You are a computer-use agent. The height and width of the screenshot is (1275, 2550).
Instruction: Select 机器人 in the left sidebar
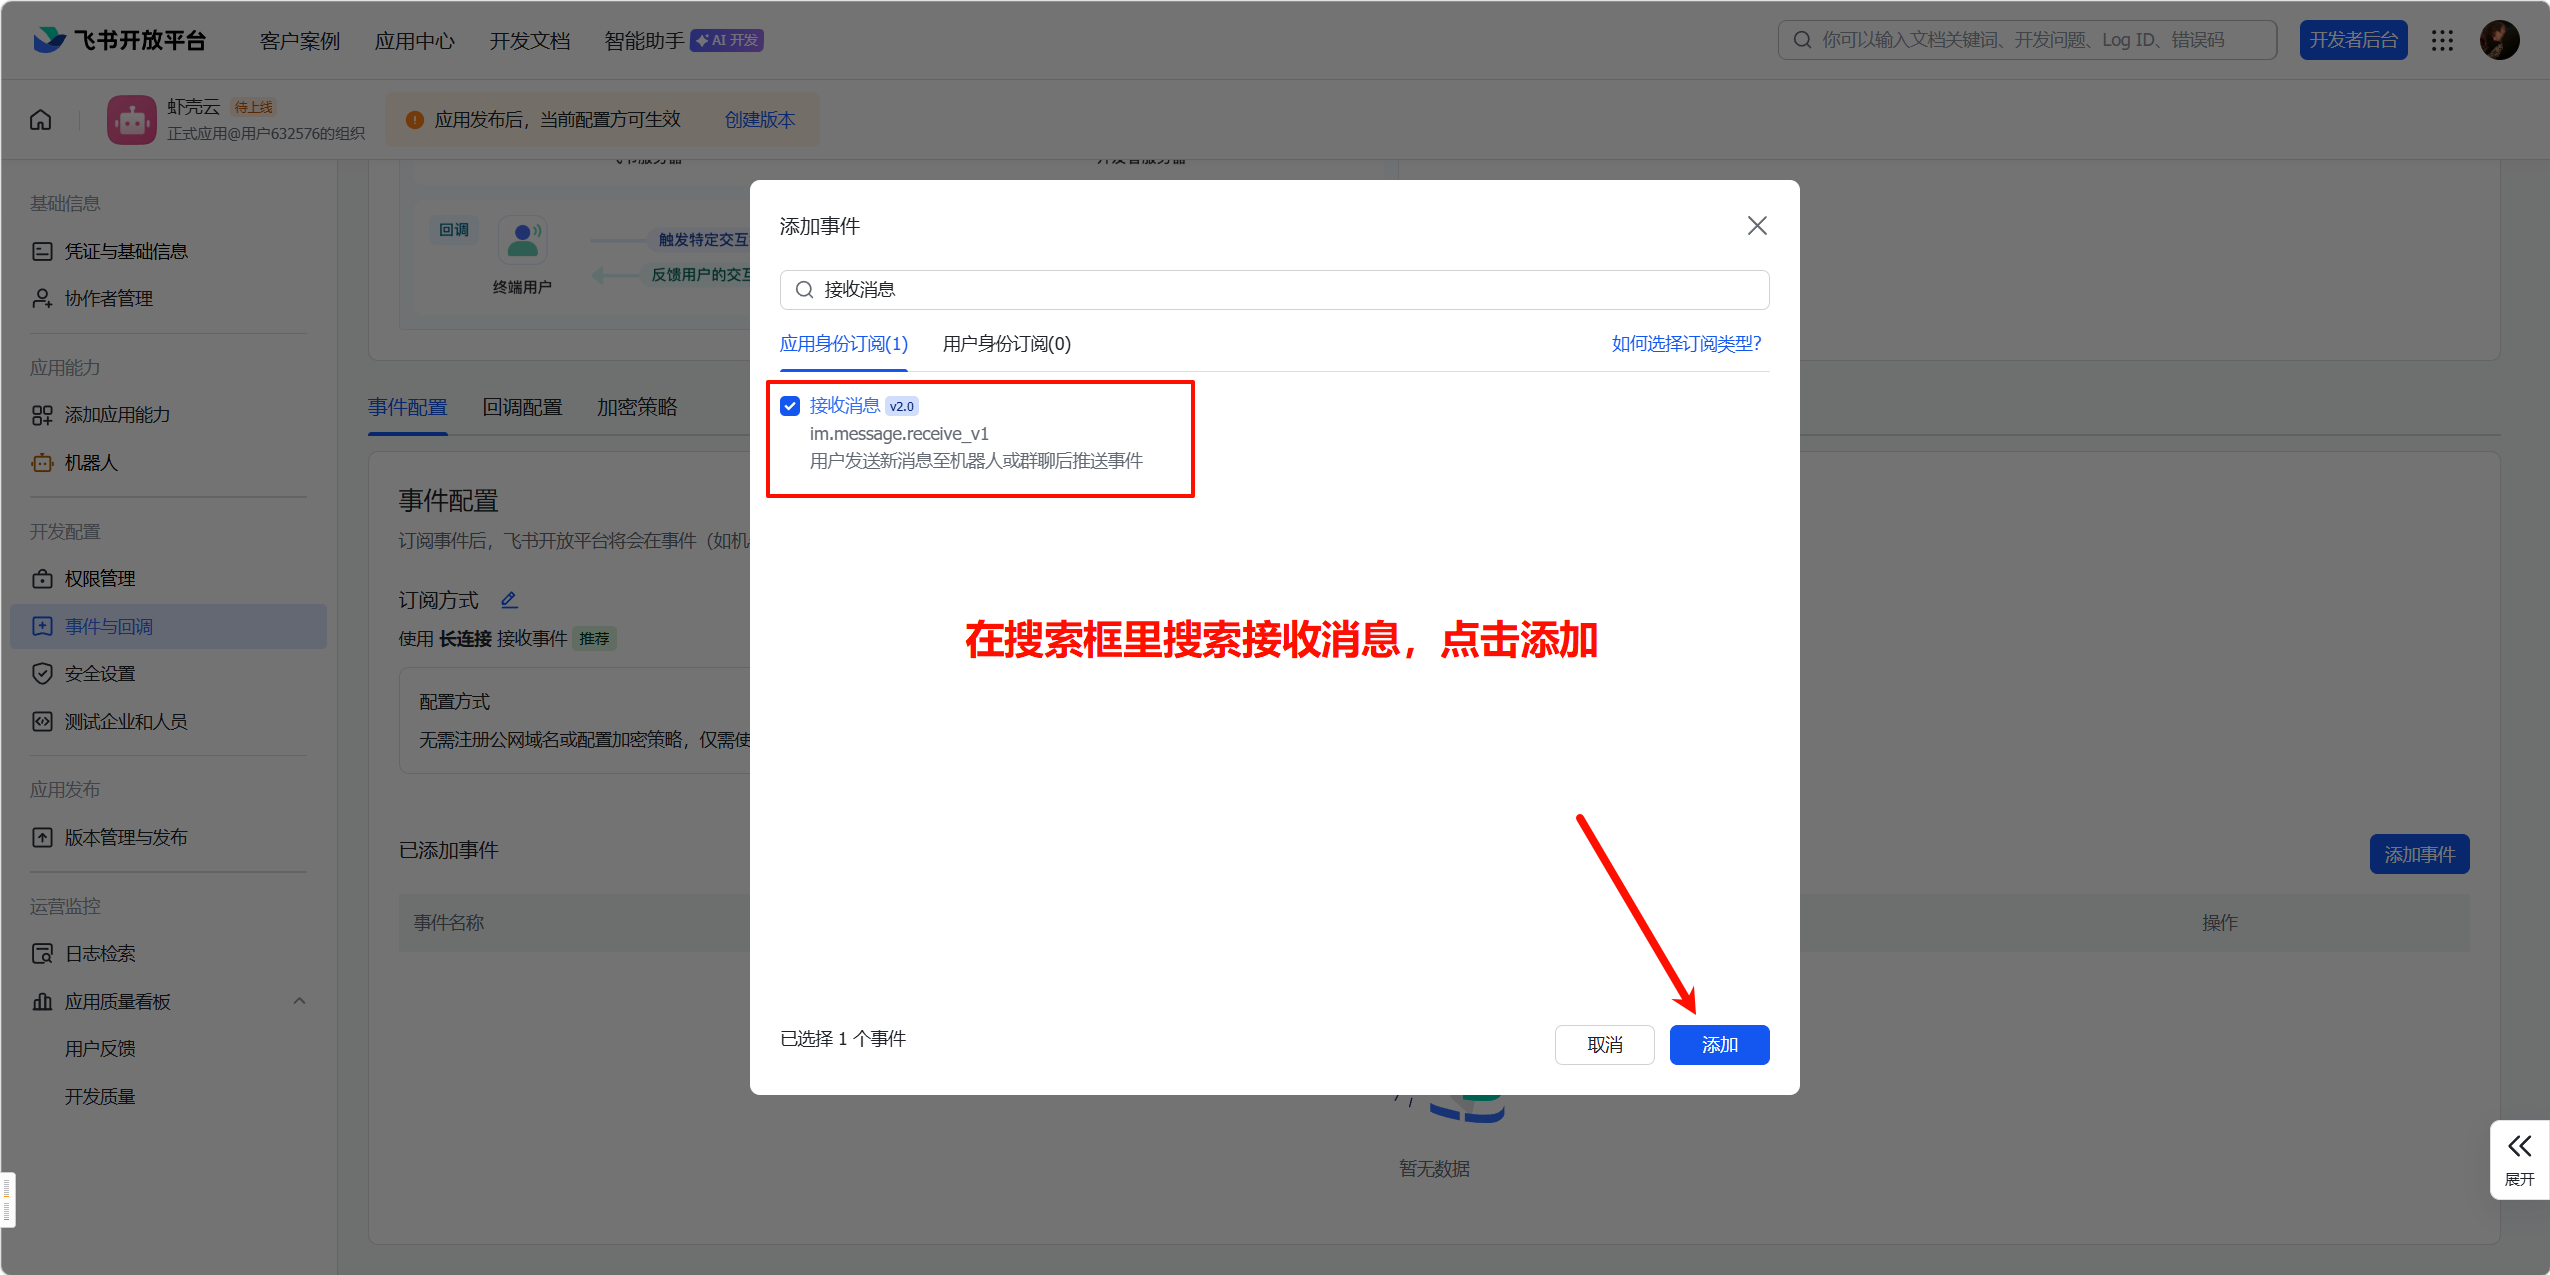pos(92,463)
